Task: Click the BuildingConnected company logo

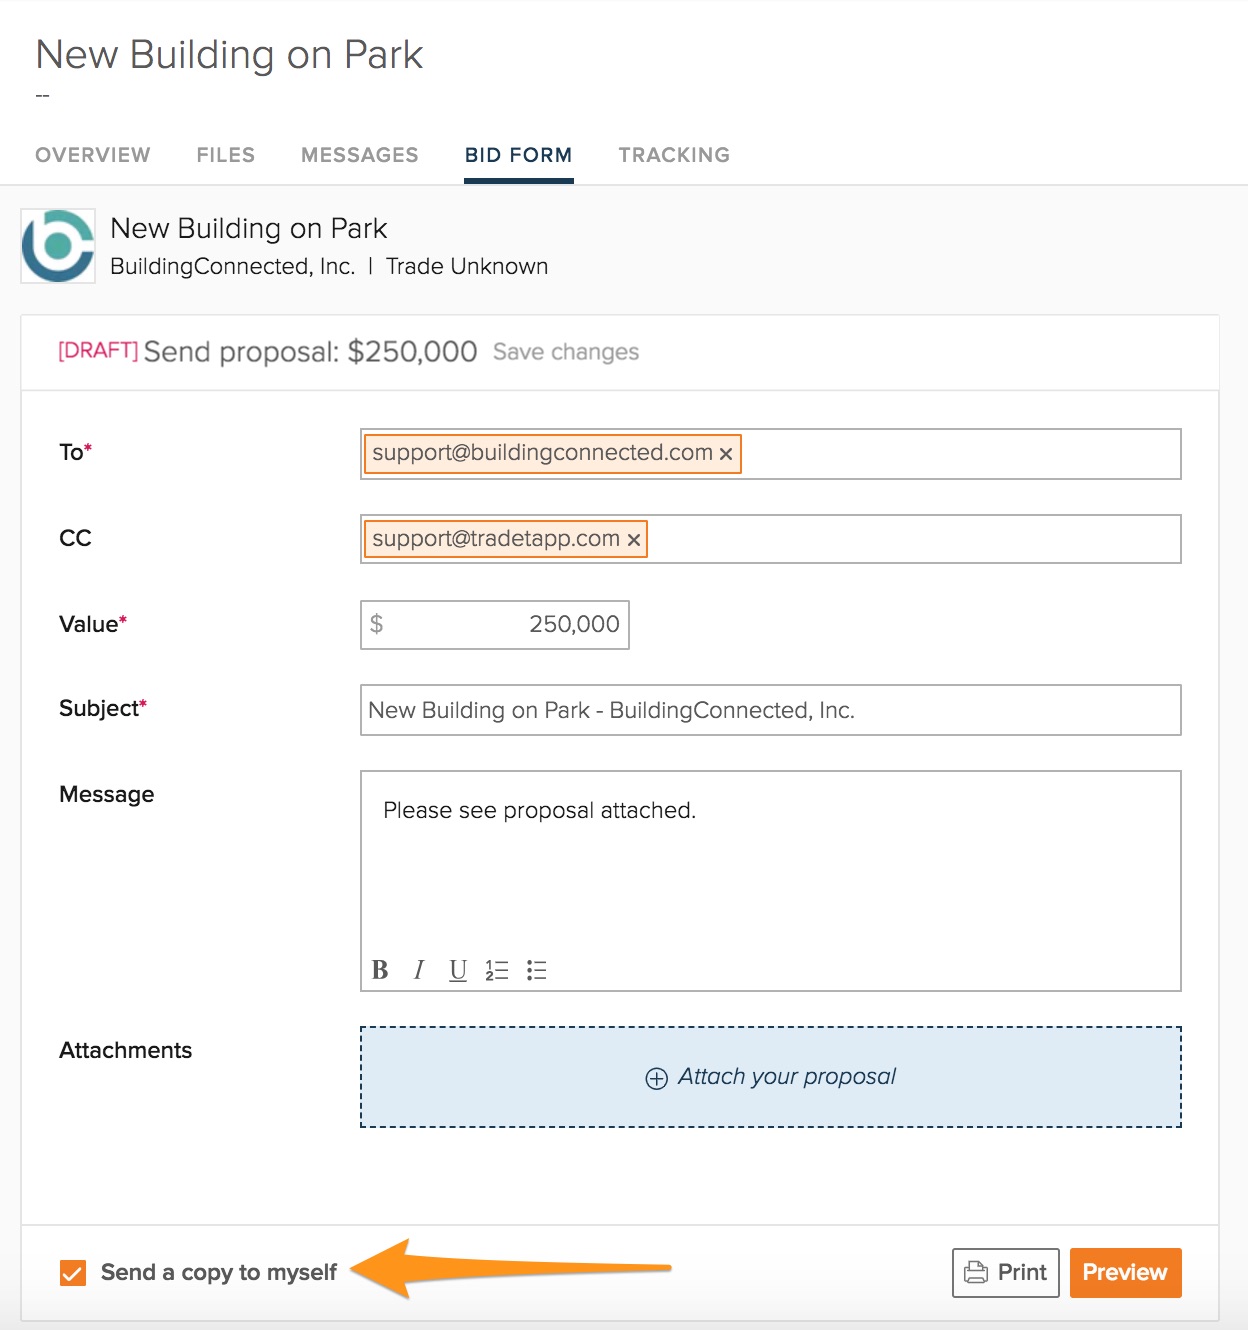Action: 58,246
